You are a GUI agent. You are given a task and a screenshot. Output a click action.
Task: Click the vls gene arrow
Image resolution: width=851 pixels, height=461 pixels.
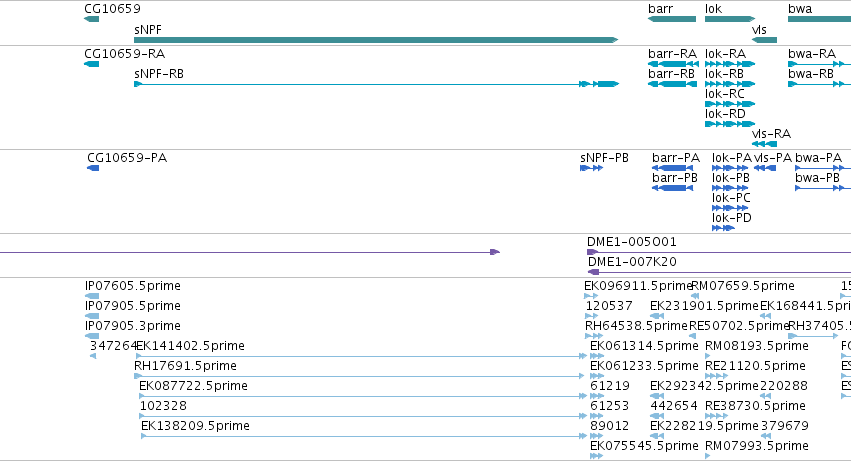click(764, 40)
